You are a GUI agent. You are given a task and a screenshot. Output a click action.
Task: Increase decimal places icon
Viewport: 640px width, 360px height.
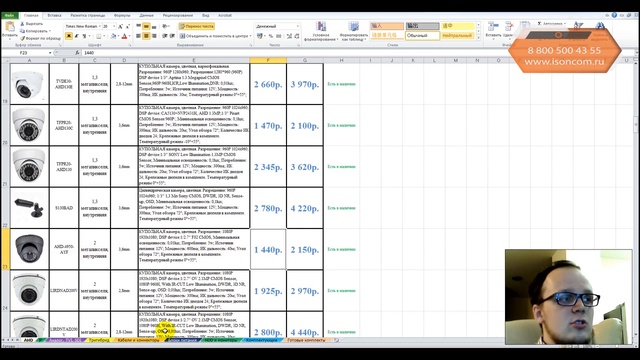289,36
